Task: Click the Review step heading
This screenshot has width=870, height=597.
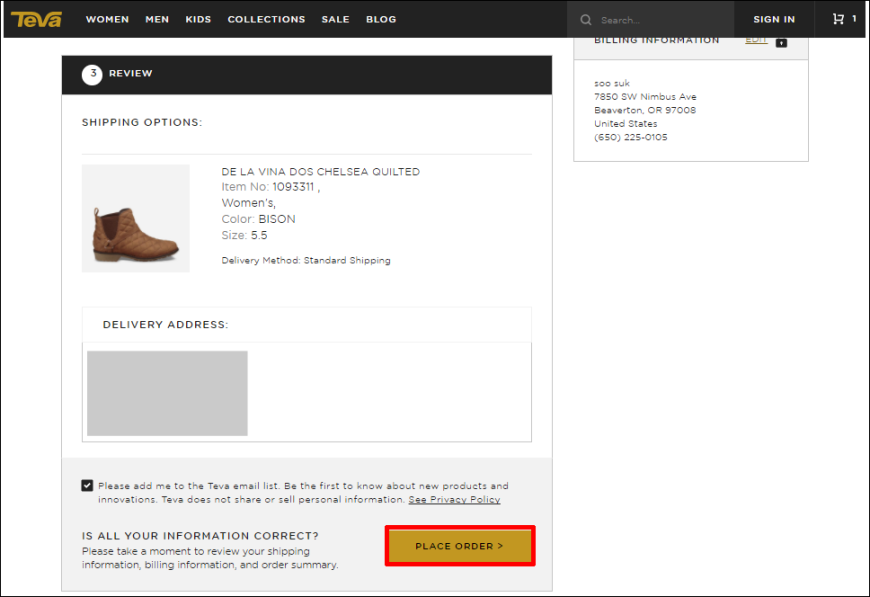Action: pos(130,73)
